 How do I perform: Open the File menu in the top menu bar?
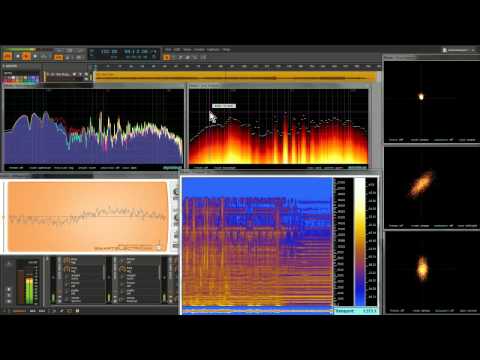point(168,50)
